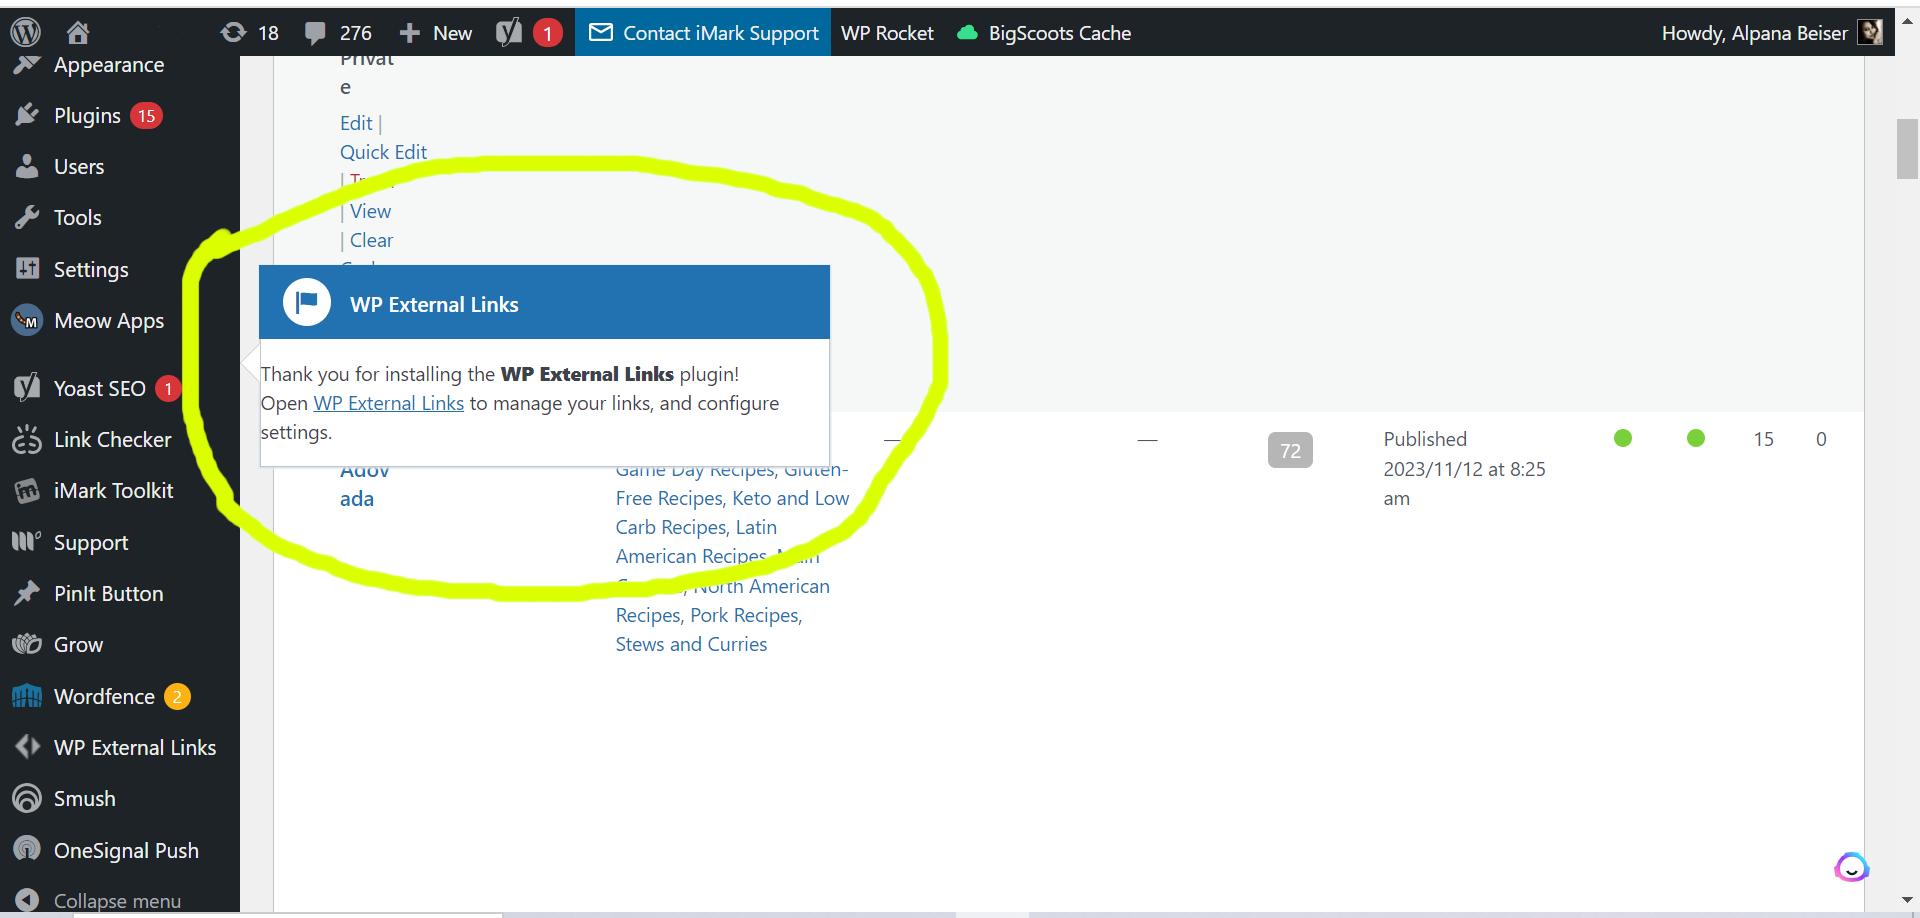This screenshot has width=1920, height=918.
Task: Click the PinIt Button pin icon
Action: pyautogui.click(x=27, y=593)
